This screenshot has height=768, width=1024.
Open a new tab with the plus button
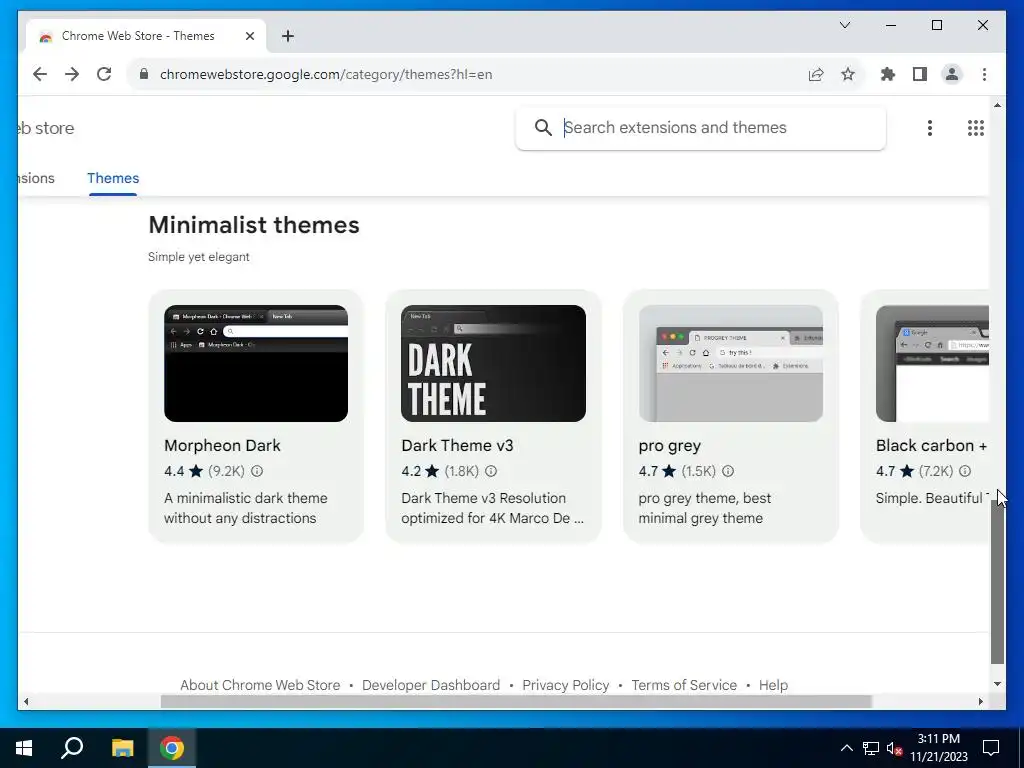click(x=288, y=36)
